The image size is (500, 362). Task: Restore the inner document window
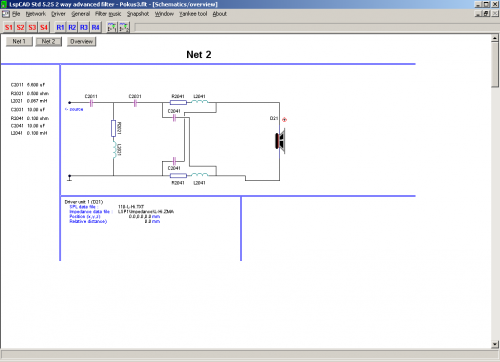(487, 14)
